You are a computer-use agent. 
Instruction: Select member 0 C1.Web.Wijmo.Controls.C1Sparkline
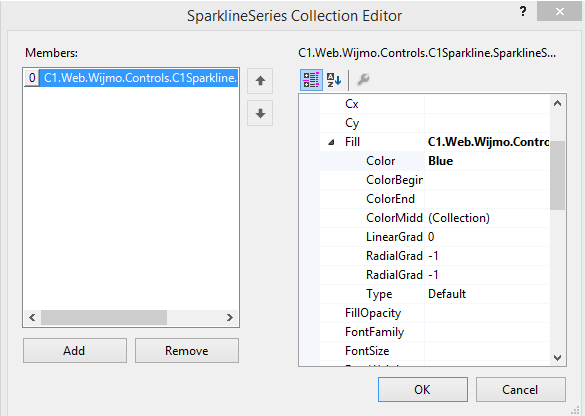pos(131,78)
